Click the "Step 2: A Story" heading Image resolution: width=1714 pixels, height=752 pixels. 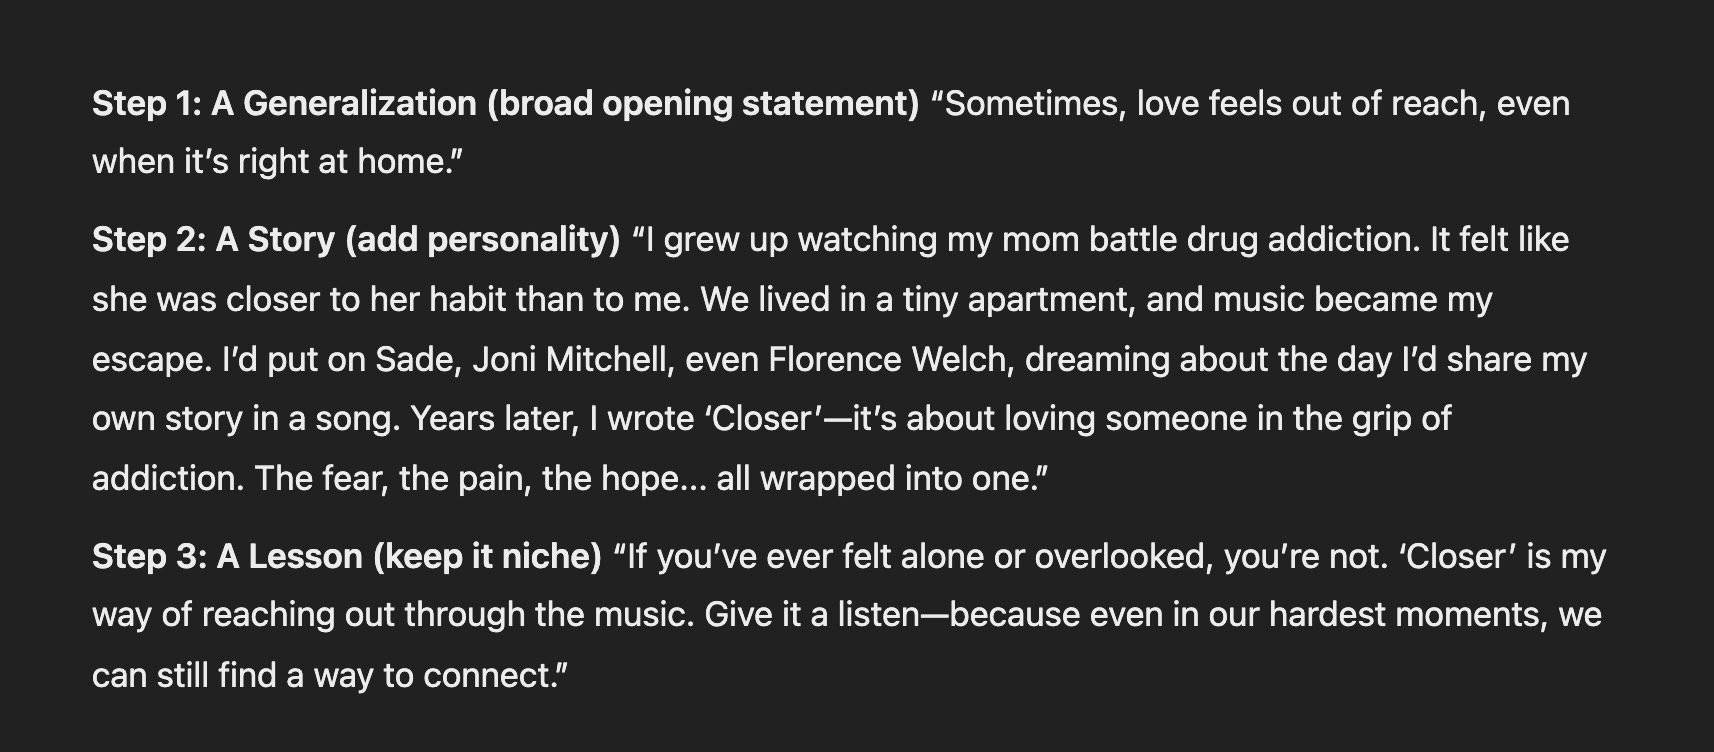pyautogui.click(x=213, y=240)
